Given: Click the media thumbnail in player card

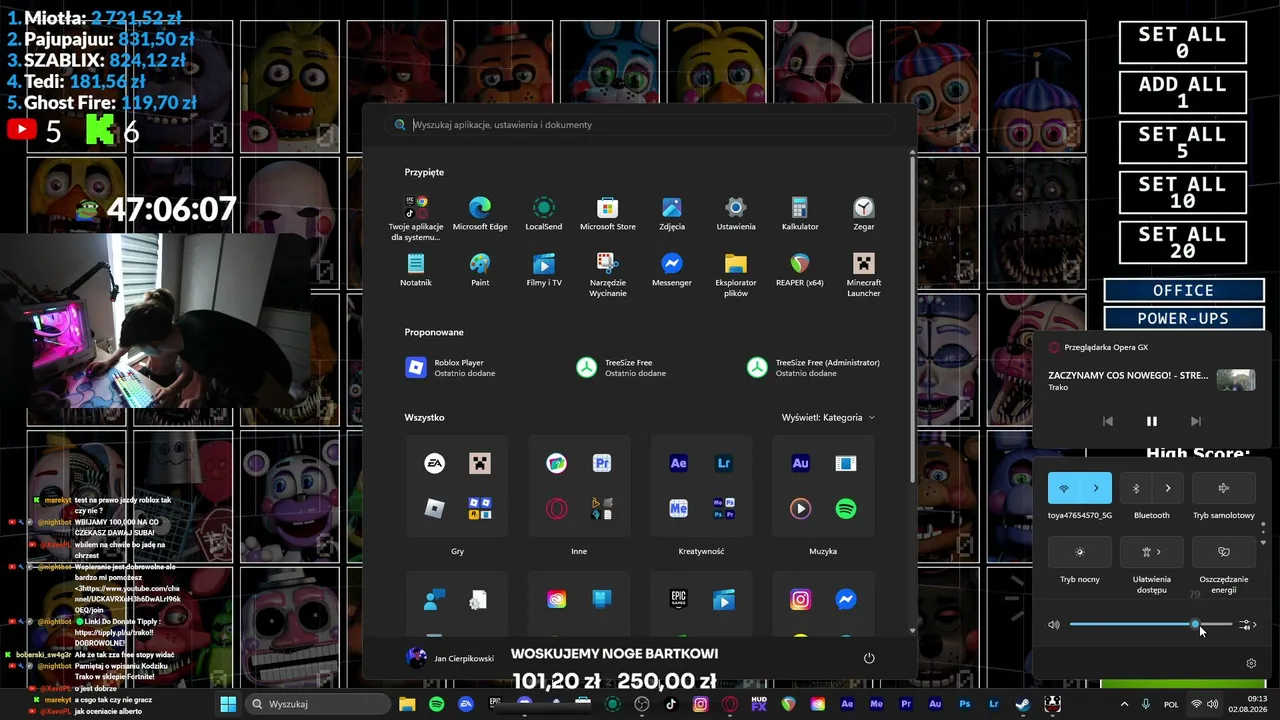Looking at the screenshot, I should [x=1236, y=380].
